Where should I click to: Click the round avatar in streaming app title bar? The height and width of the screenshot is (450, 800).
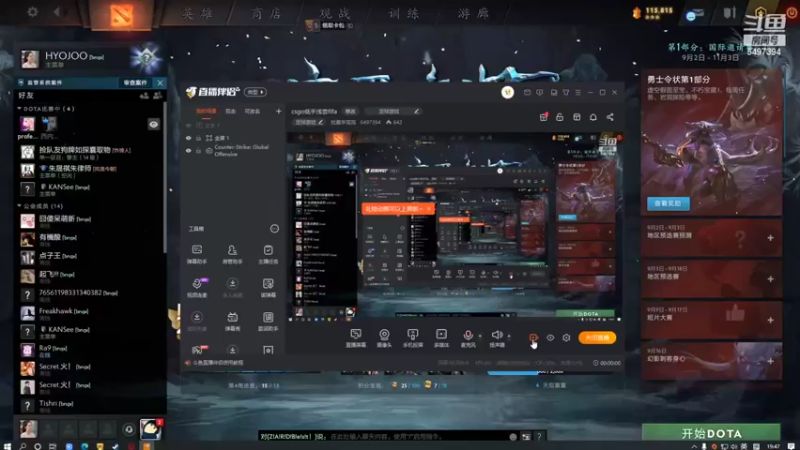click(x=507, y=92)
